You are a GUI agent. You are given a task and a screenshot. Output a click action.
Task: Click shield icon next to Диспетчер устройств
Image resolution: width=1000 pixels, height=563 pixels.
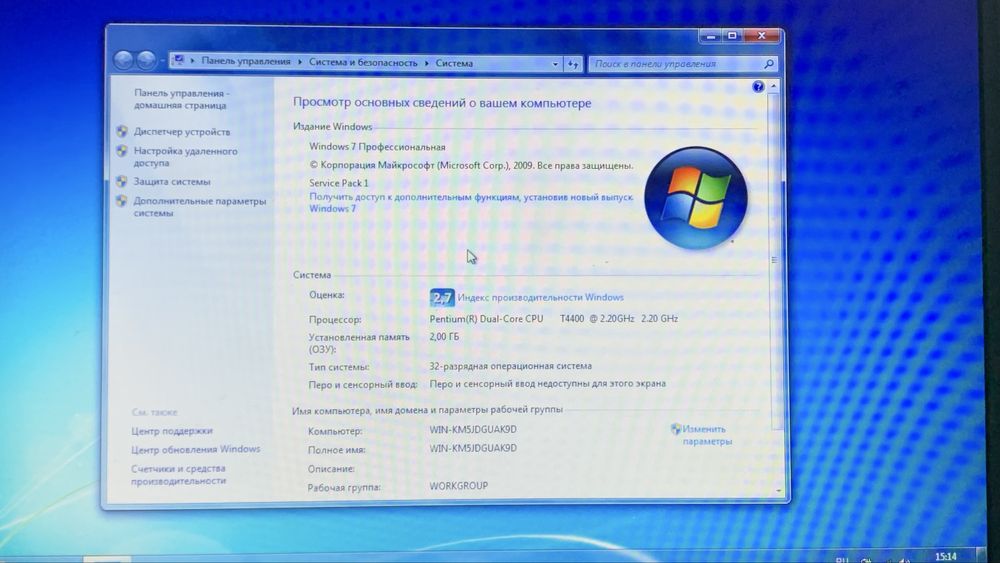point(122,131)
